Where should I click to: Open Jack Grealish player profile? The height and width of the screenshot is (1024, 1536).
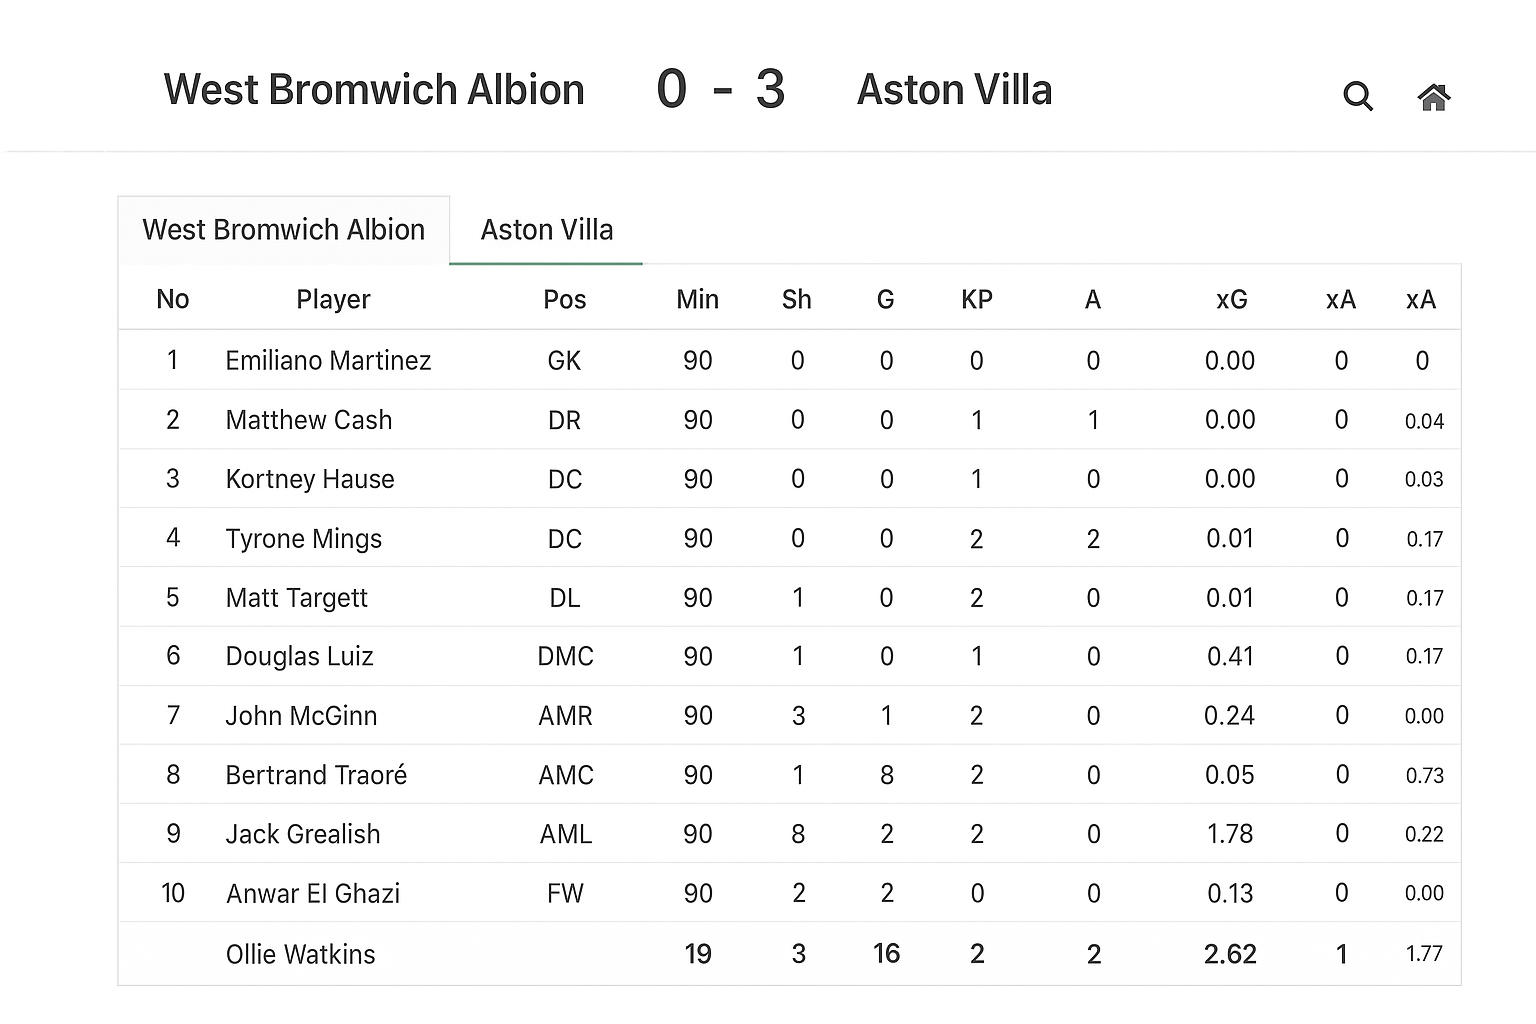point(303,834)
